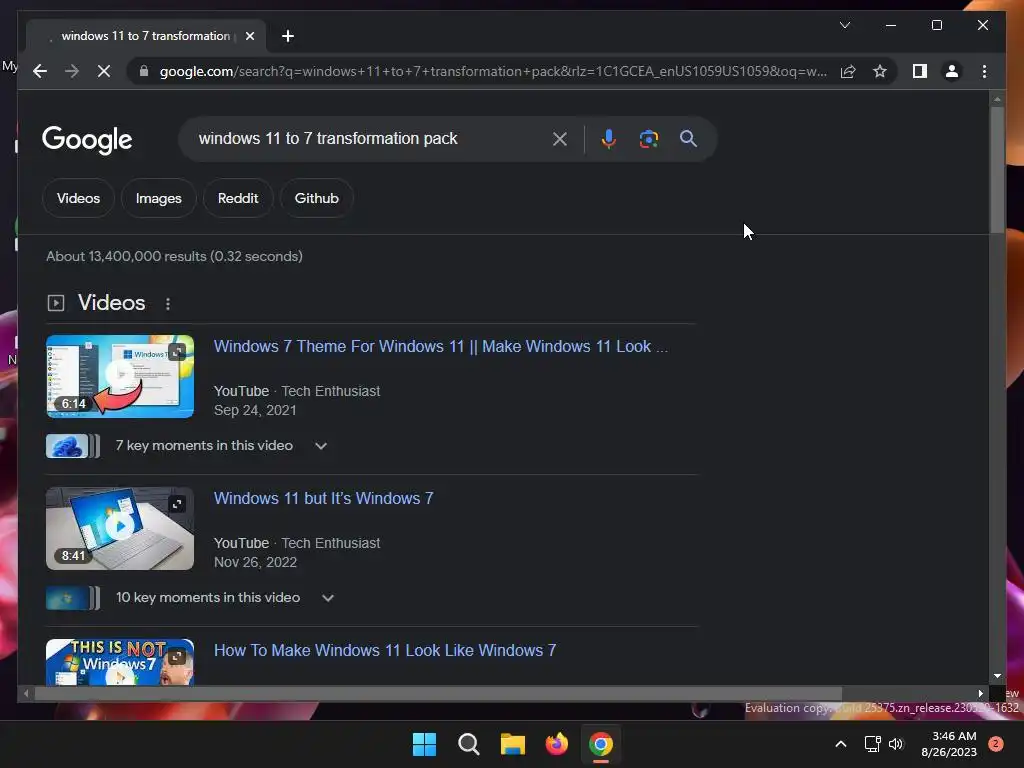Open Chrome's three-dot menu
The width and height of the screenshot is (1024, 768).
pyautogui.click(x=984, y=71)
